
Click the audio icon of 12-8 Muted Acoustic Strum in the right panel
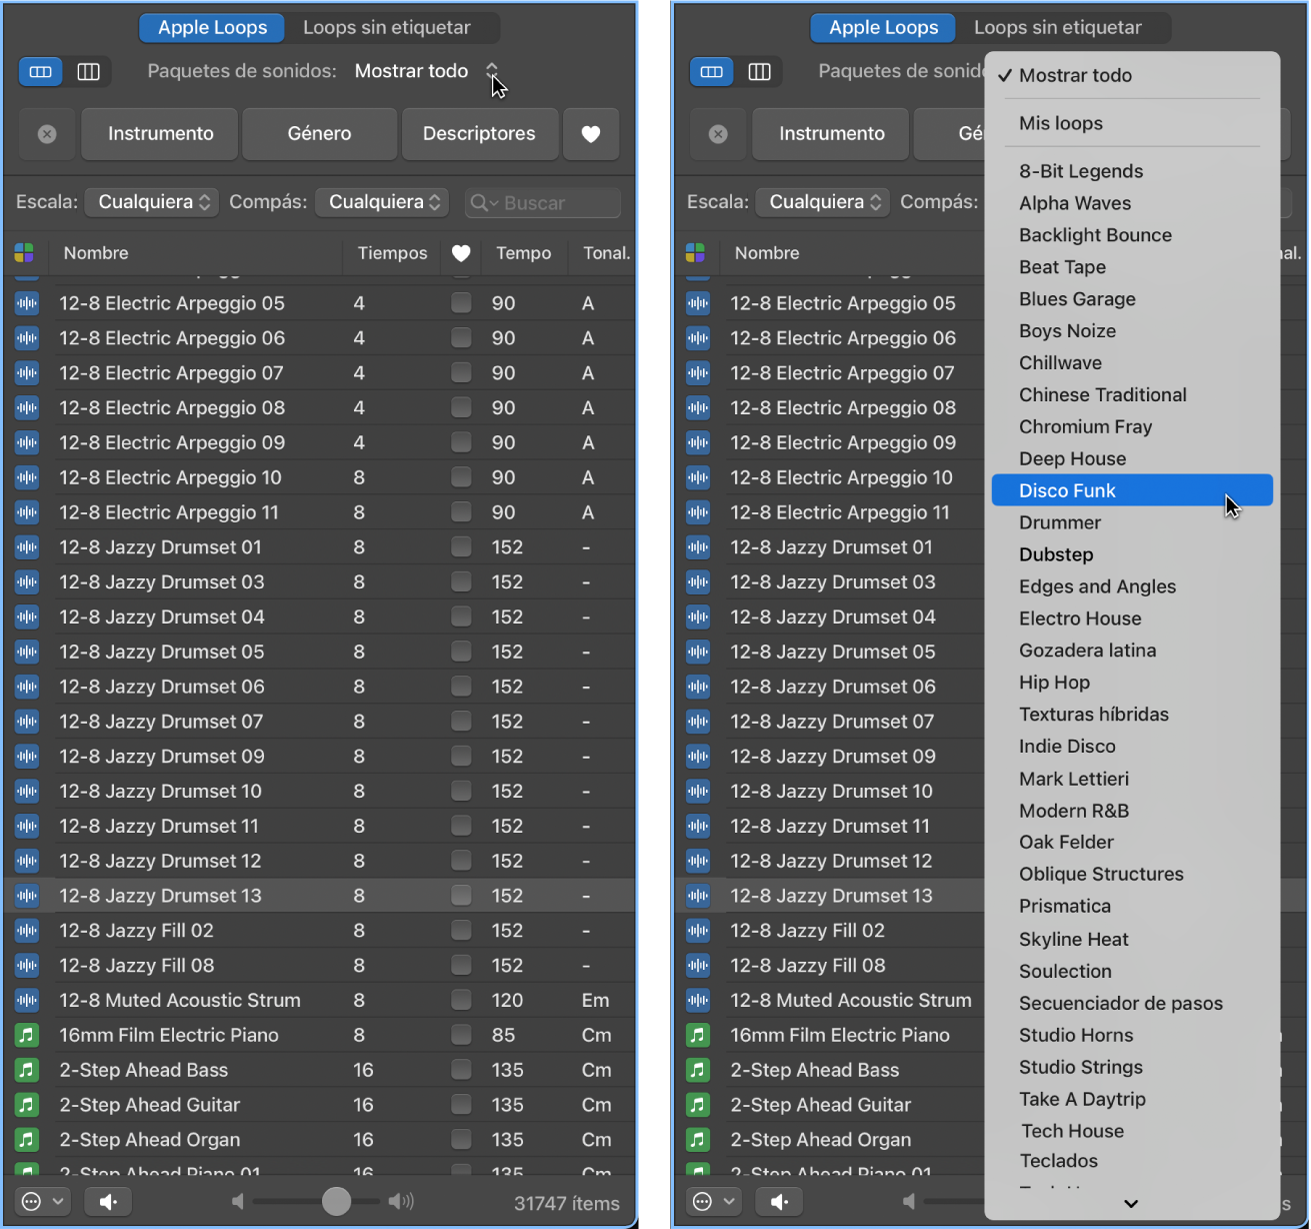698,1000
